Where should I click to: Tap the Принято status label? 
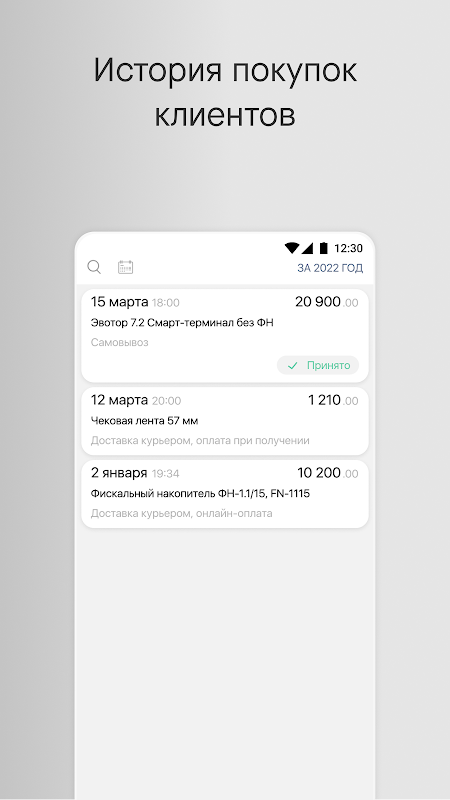pos(329,365)
